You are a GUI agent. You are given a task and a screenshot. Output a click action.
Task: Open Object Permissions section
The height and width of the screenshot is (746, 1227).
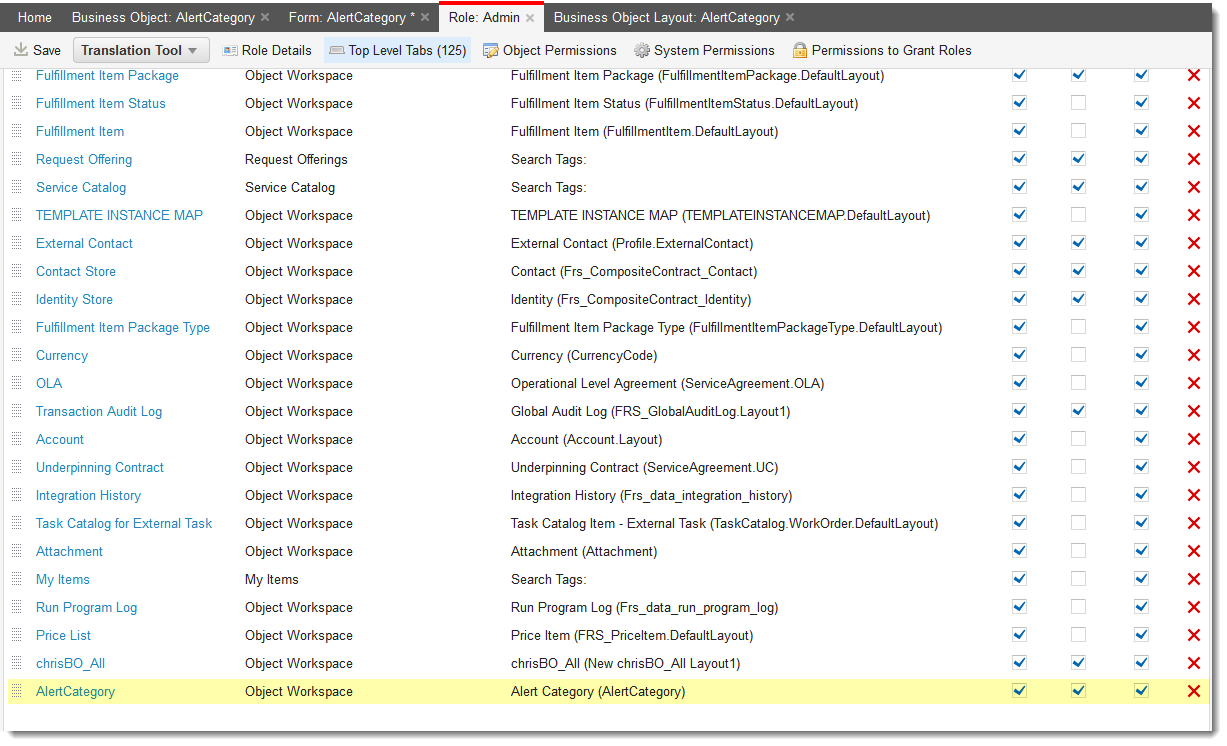tap(549, 50)
